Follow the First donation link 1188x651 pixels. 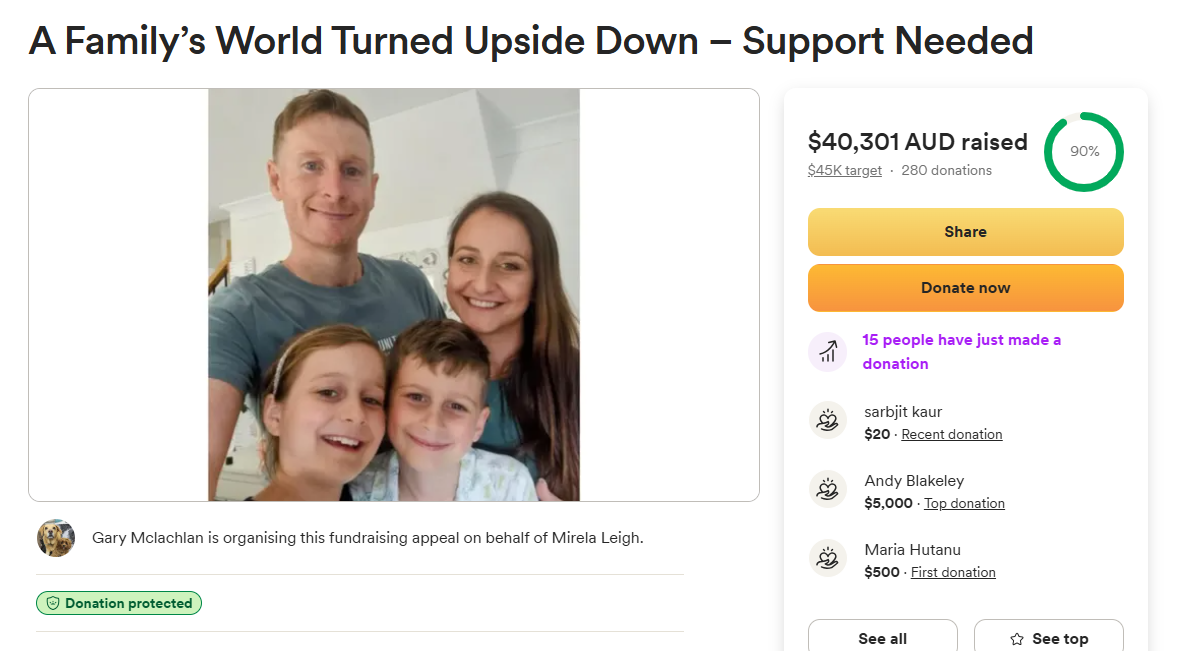(x=953, y=572)
